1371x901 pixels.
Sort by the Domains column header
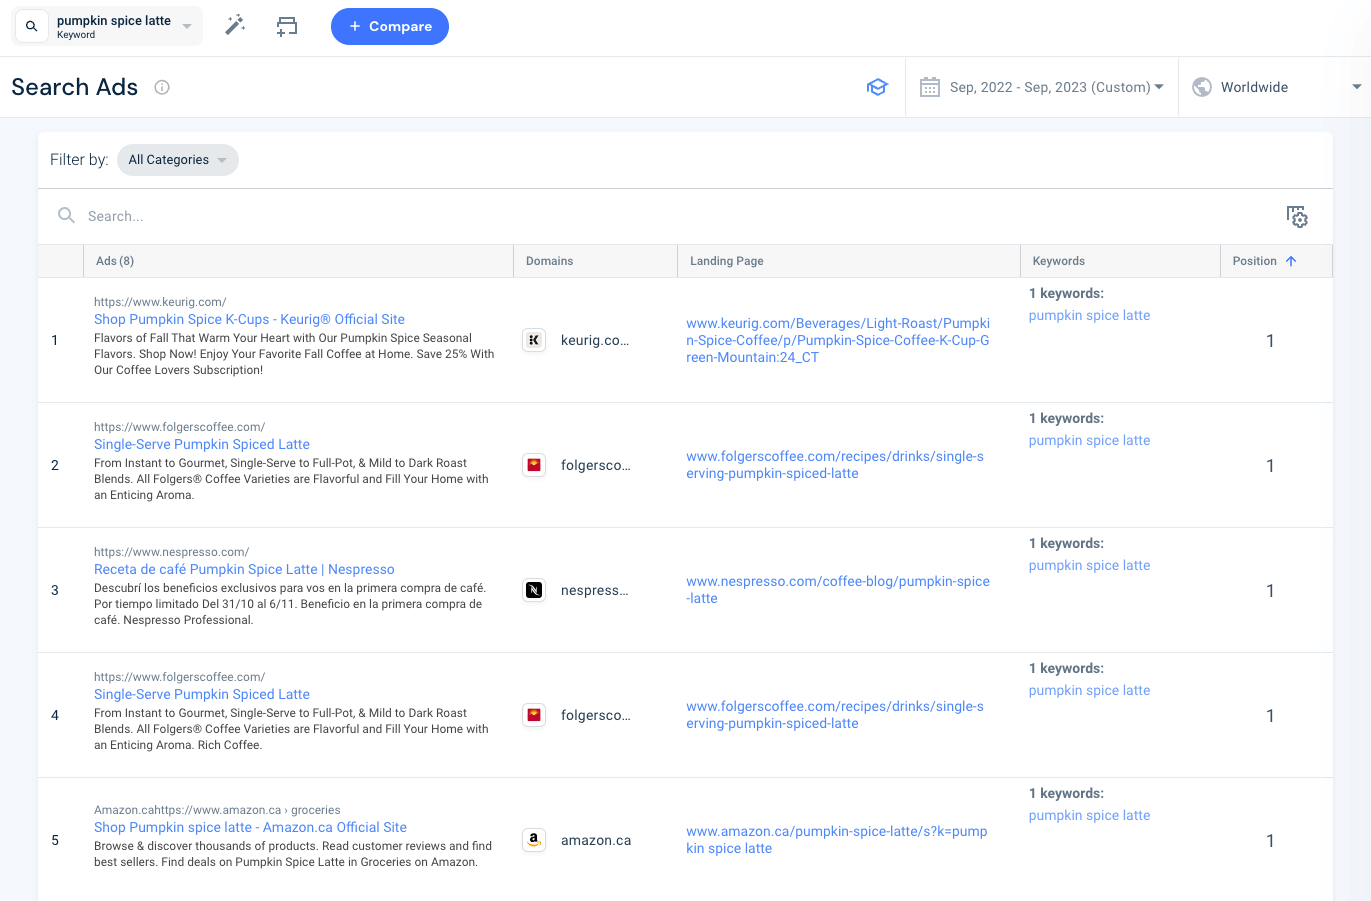pyautogui.click(x=550, y=261)
